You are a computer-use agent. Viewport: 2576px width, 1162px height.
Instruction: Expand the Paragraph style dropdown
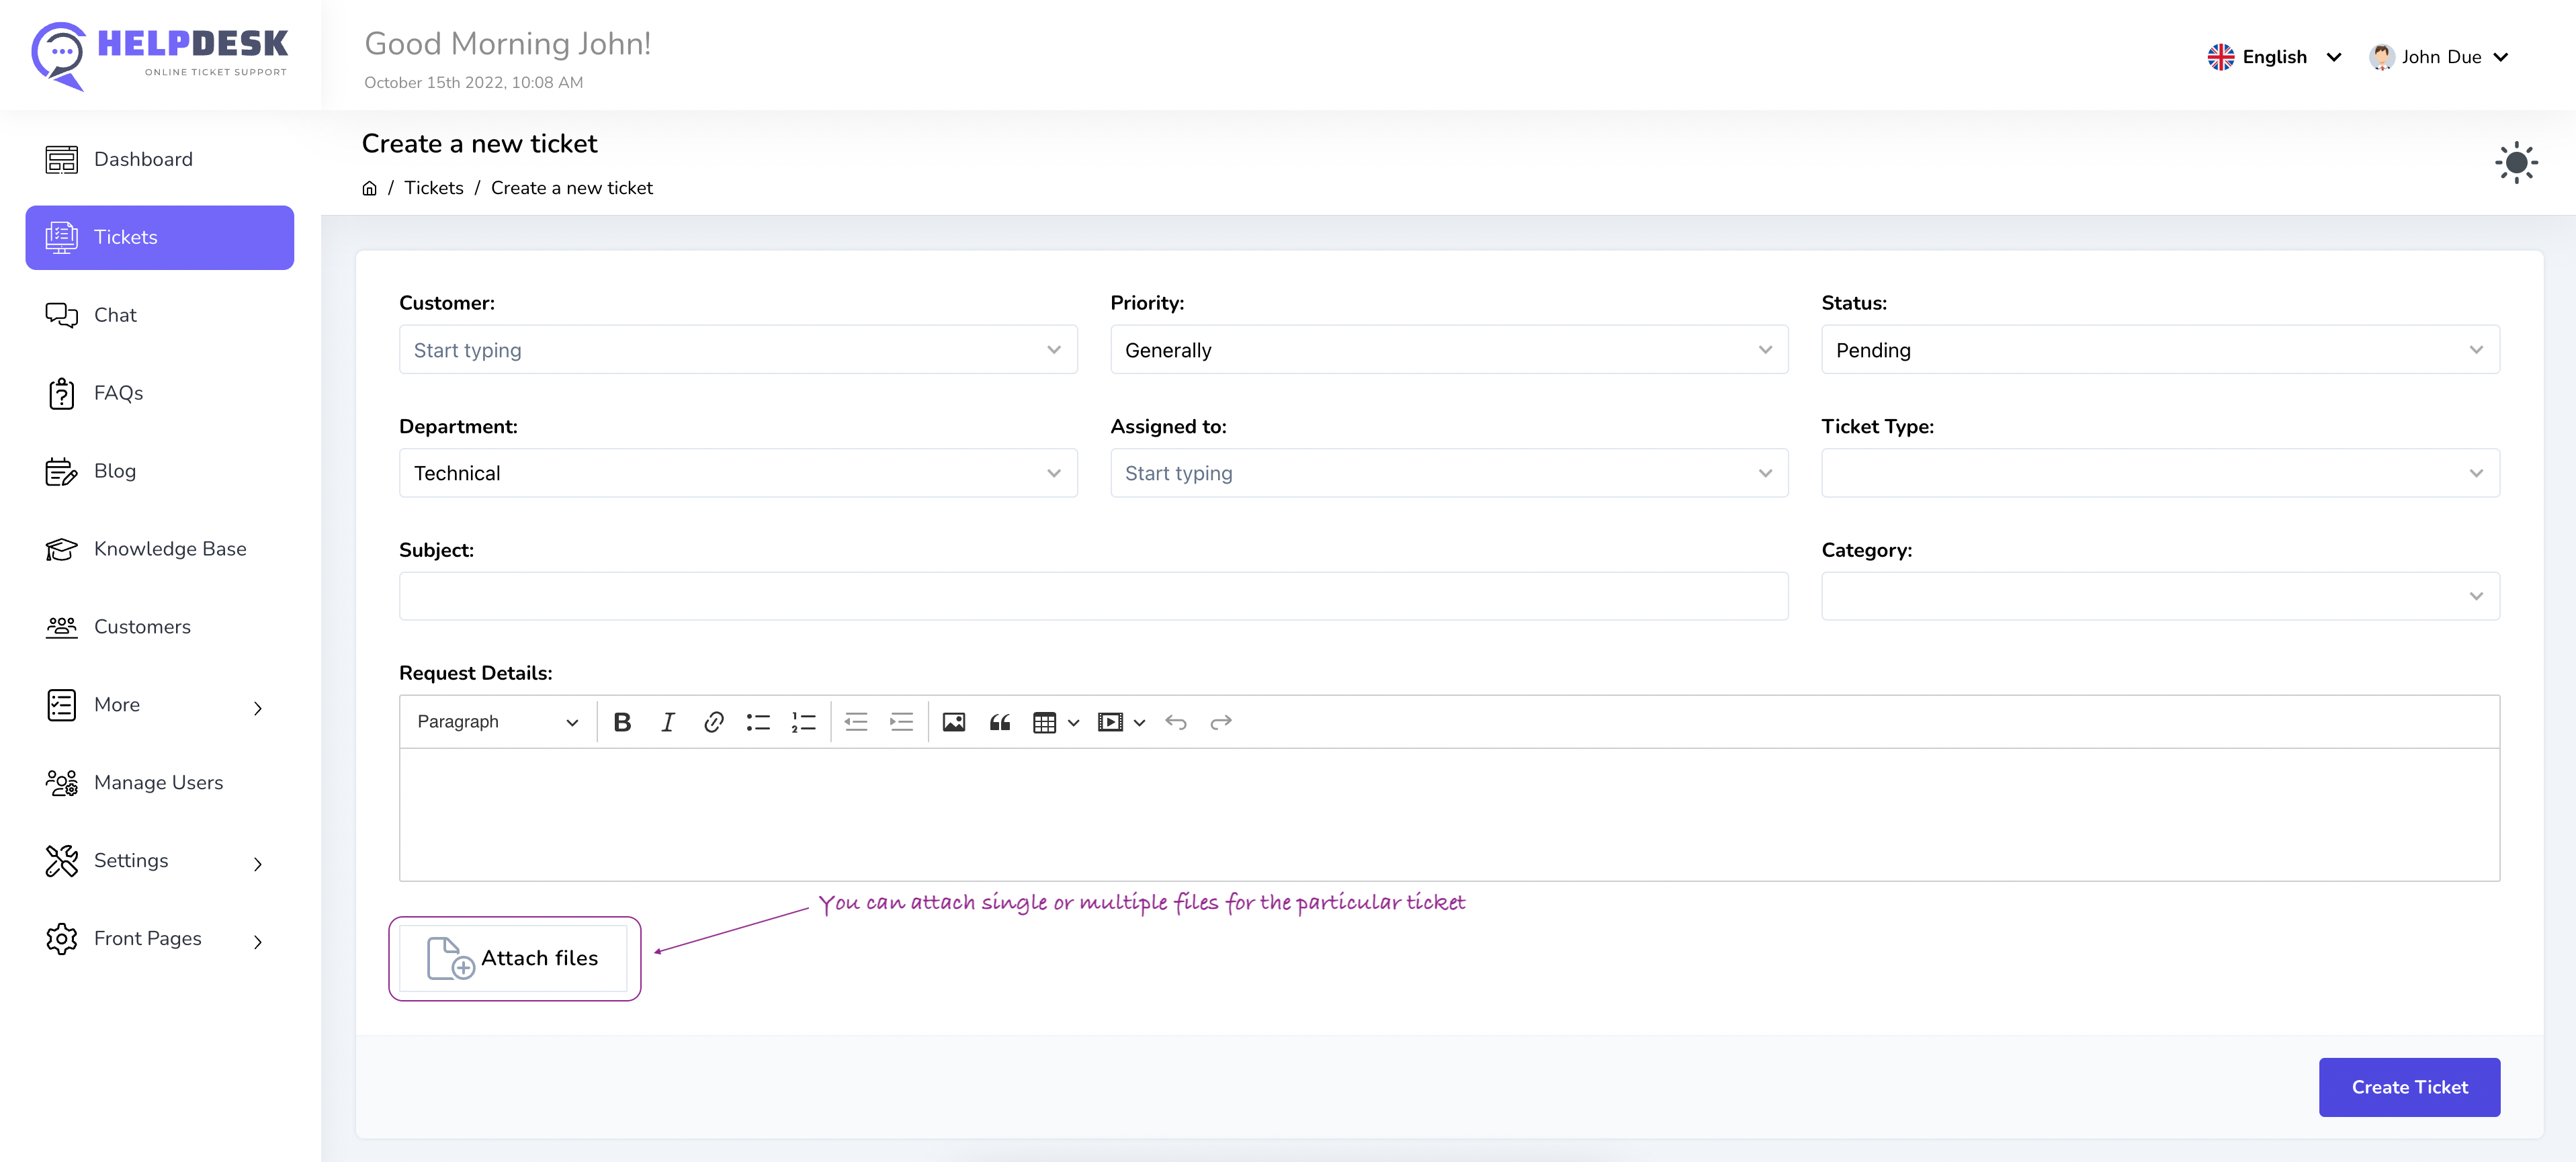click(x=497, y=722)
